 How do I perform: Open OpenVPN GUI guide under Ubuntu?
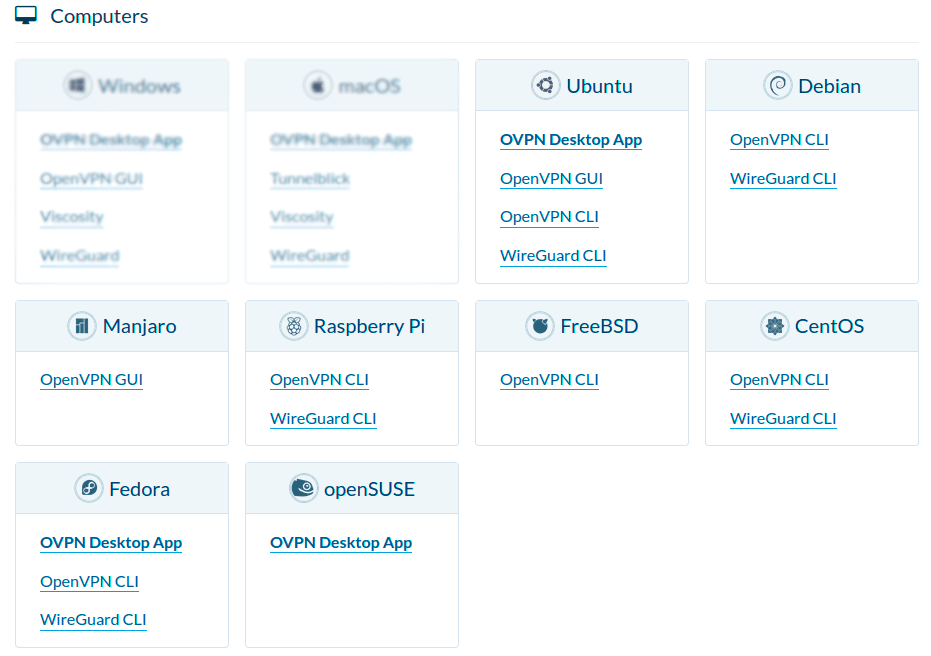coord(551,179)
